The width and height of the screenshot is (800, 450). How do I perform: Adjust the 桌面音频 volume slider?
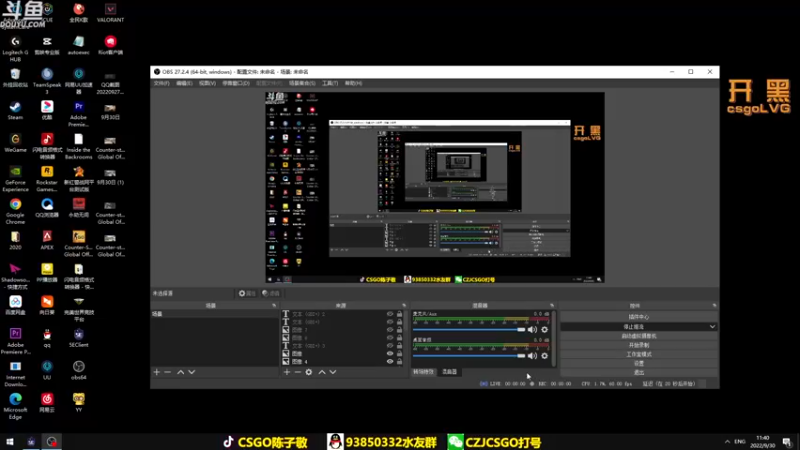[x=469, y=356]
